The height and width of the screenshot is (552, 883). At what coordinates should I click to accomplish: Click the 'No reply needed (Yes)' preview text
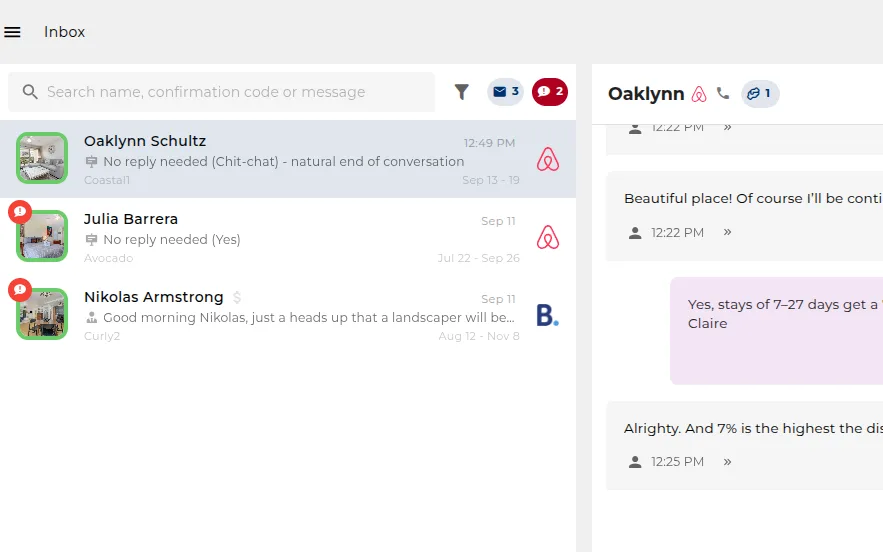pos(172,239)
